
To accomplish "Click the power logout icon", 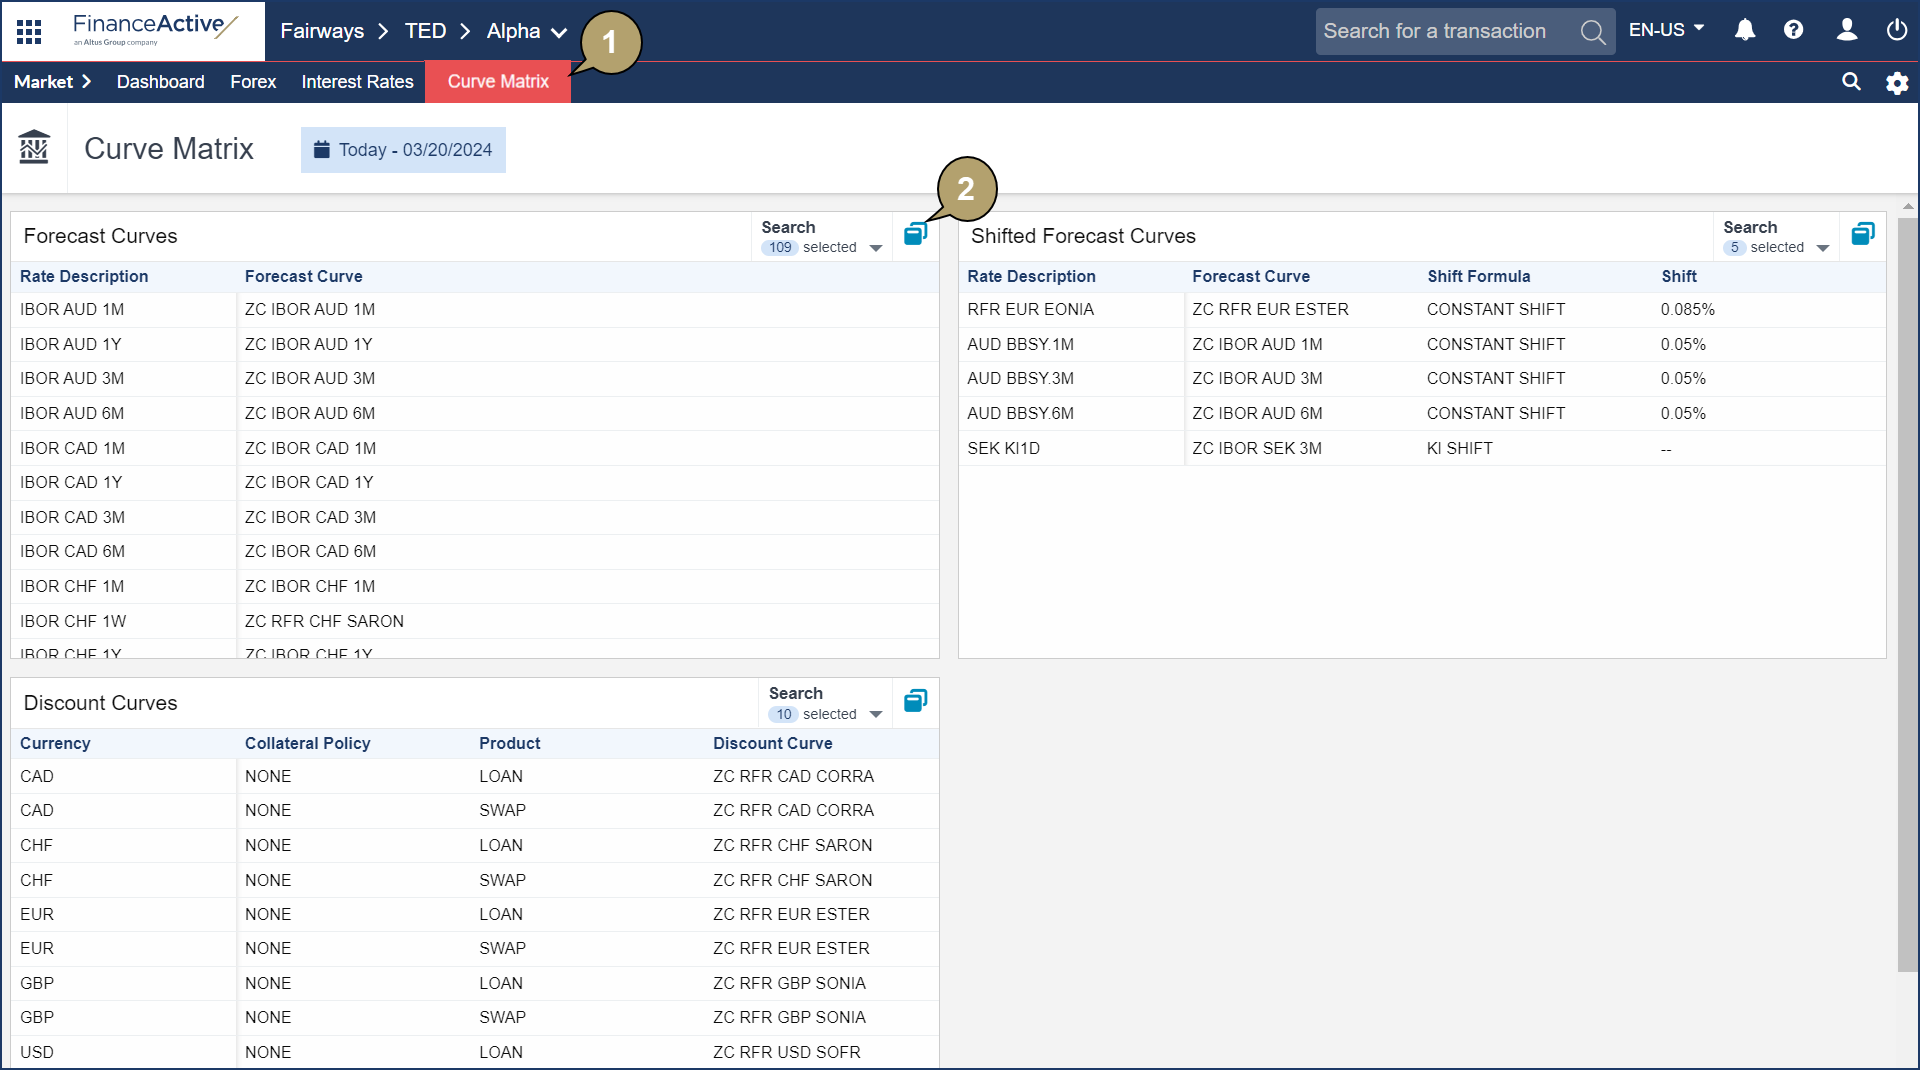I will [x=1897, y=30].
